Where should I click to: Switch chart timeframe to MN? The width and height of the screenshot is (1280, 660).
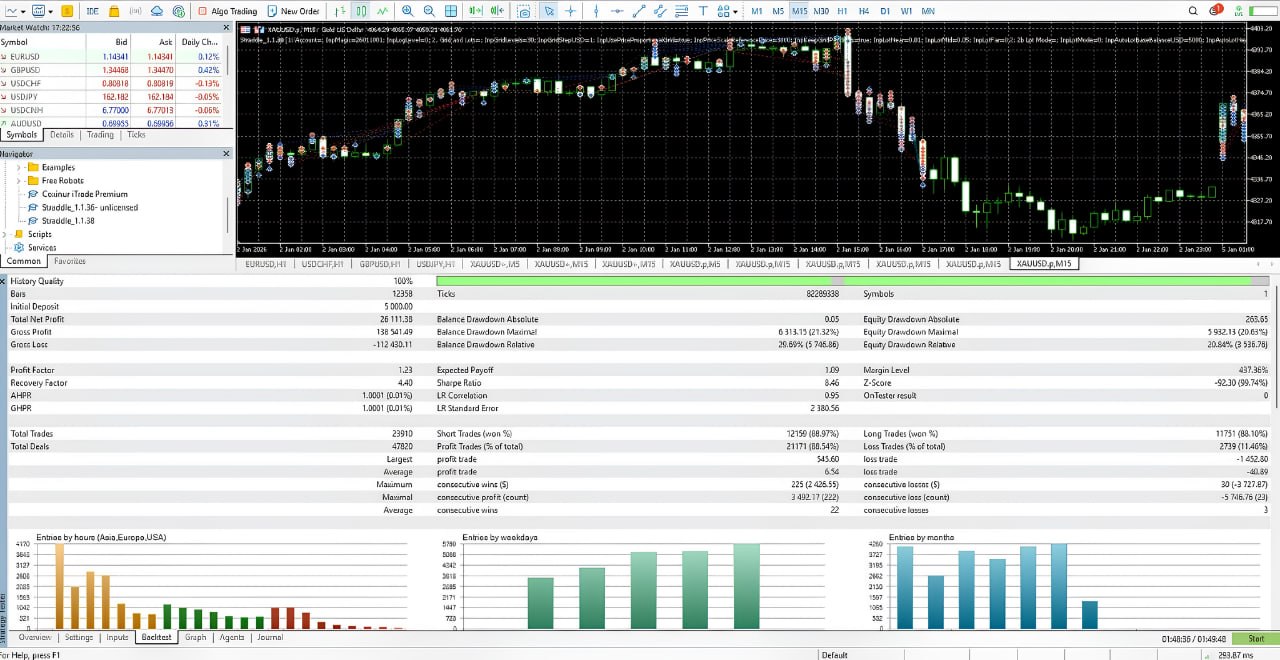pyautogui.click(x=928, y=11)
